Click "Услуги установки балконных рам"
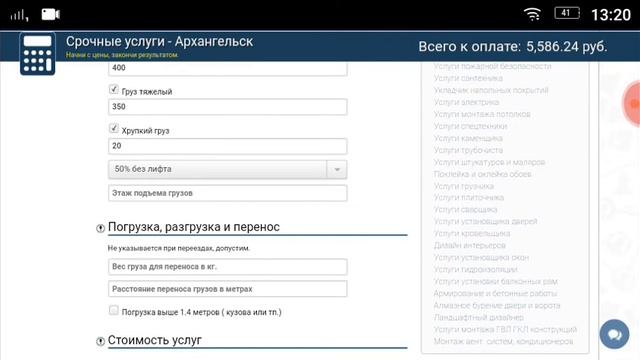Image resolution: width=640 pixels, height=360 pixels. coord(496,282)
